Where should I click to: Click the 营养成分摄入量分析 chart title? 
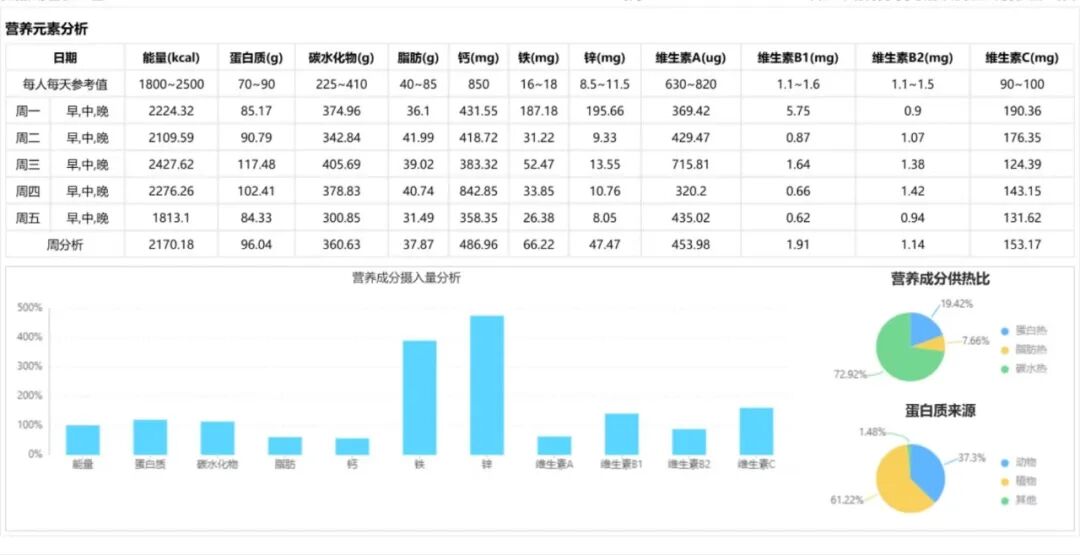tap(406, 278)
